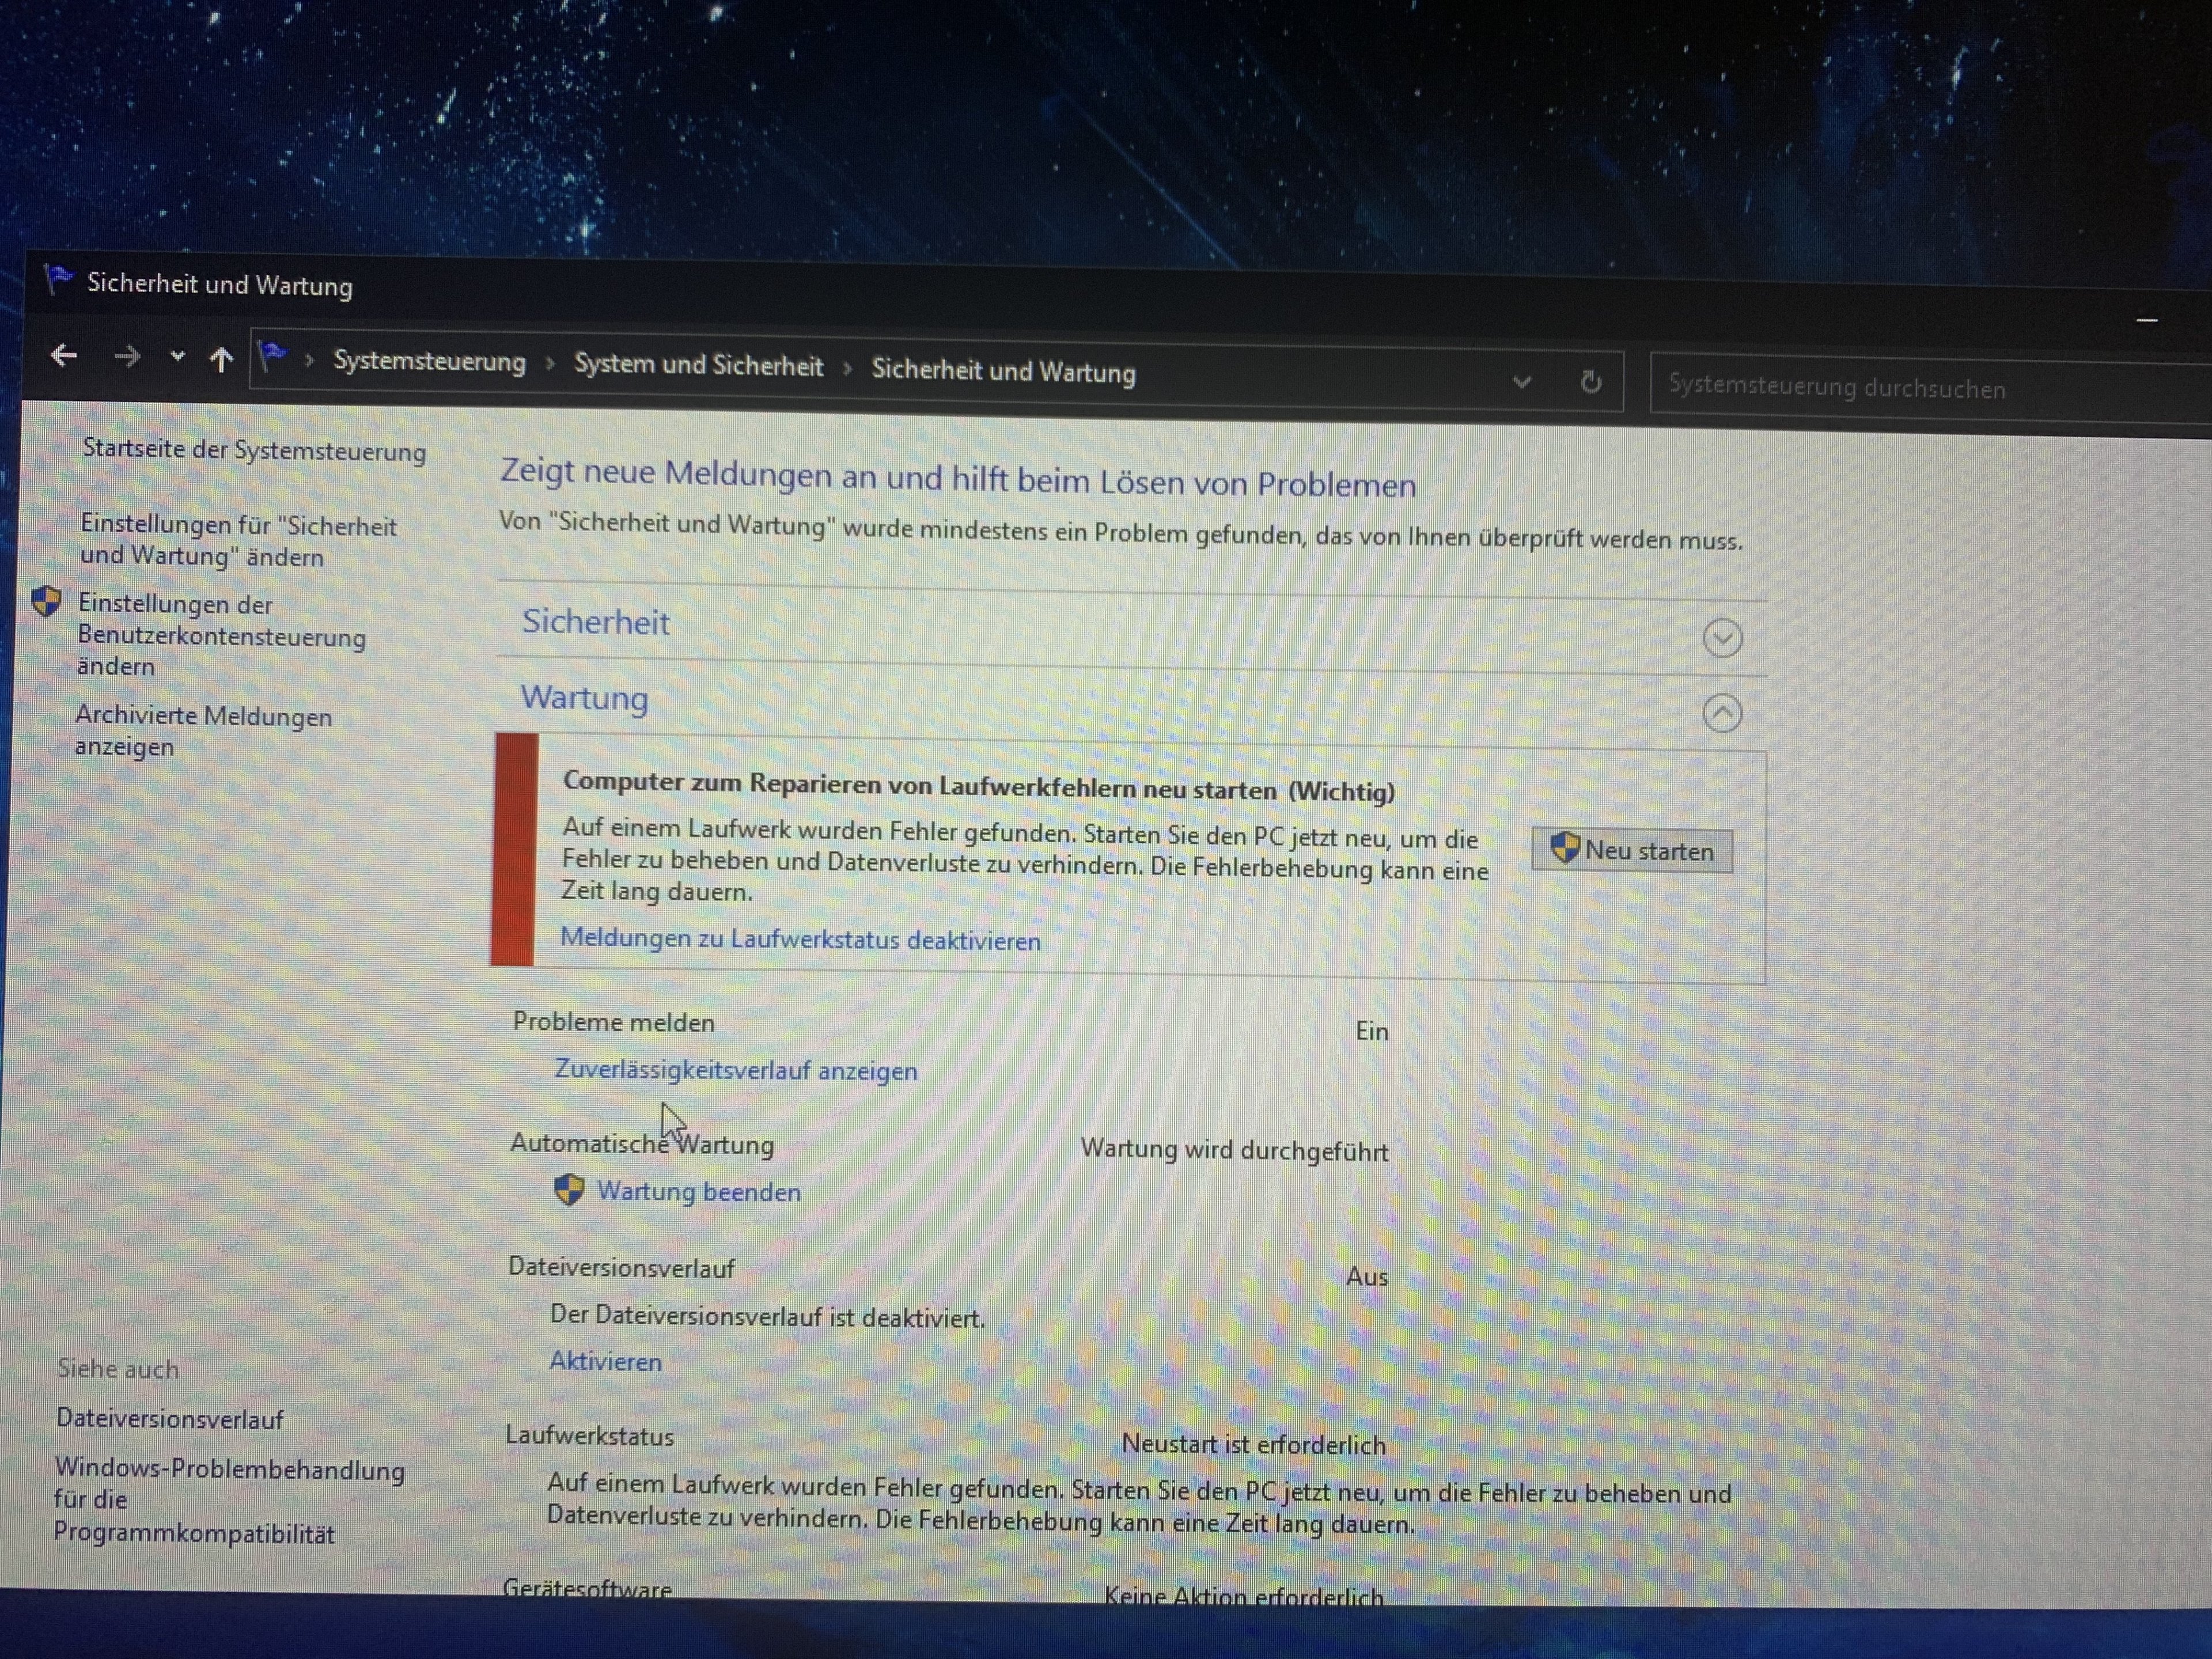
Task: Click the up-one-level arrow icon
Action: (221, 359)
